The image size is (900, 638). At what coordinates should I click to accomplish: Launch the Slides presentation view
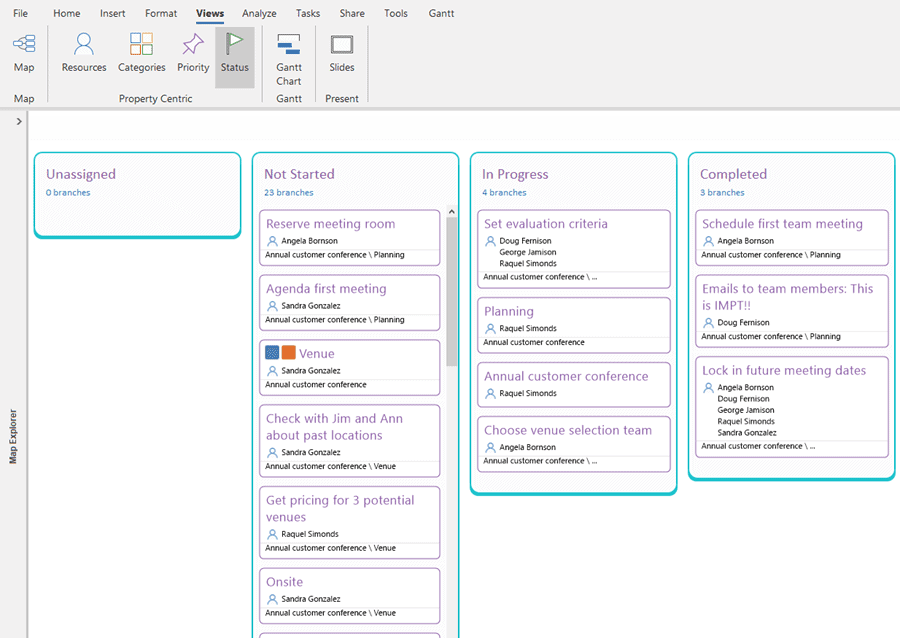[x=342, y=44]
